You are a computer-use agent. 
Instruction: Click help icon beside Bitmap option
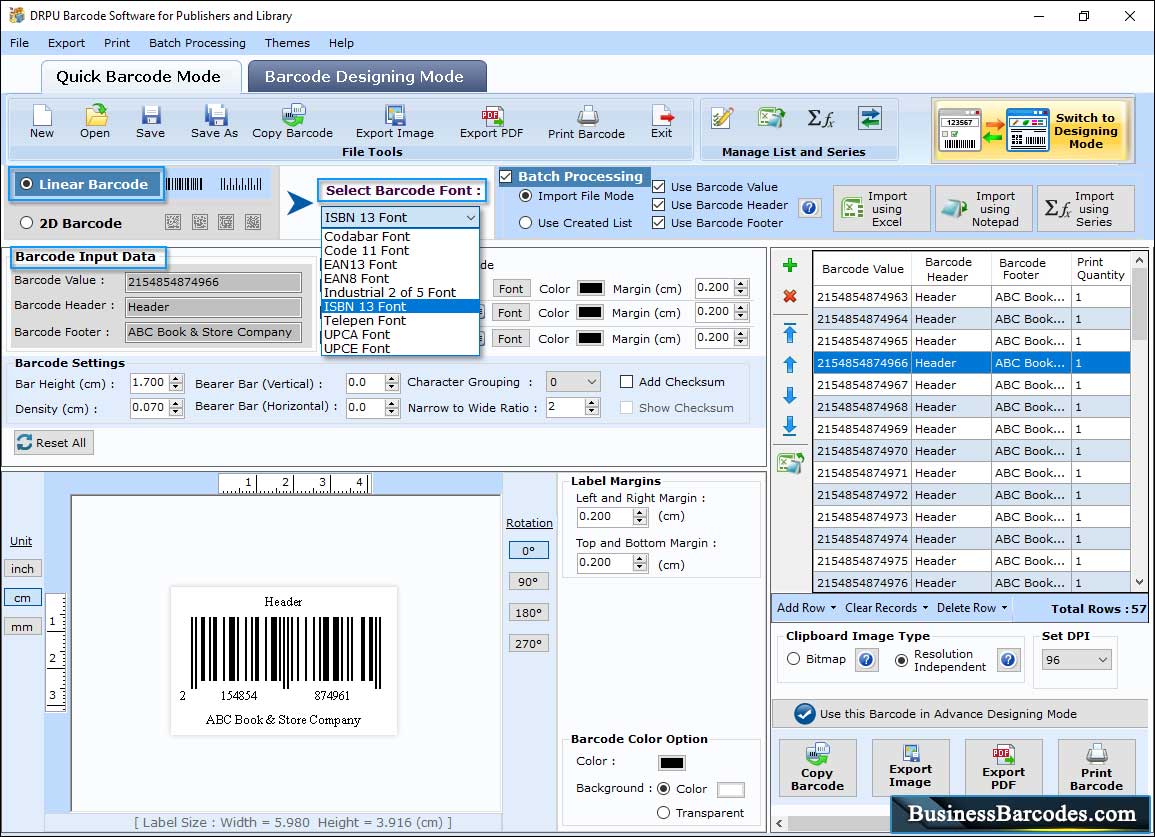866,659
